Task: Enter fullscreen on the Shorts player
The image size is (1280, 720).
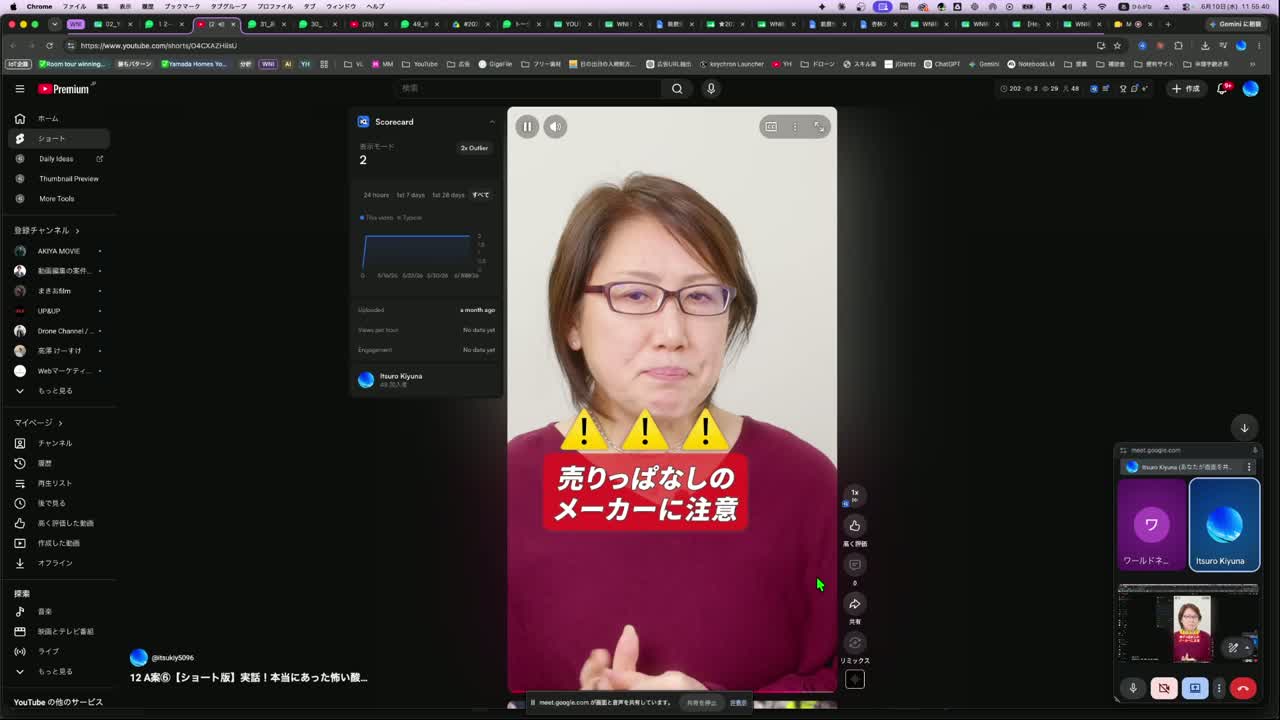Action: pos(819,127)
